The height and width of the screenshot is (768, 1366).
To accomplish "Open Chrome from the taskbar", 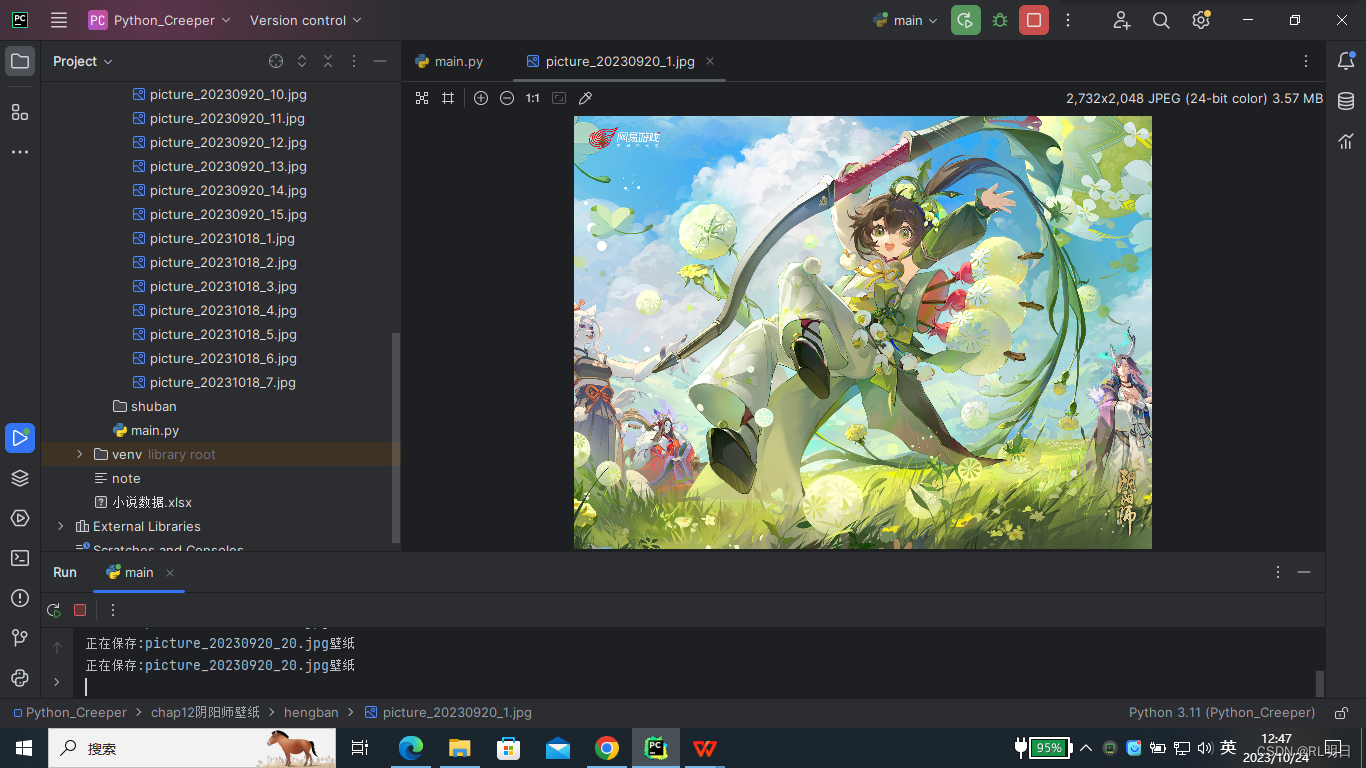I will click(x=607, y=747).
